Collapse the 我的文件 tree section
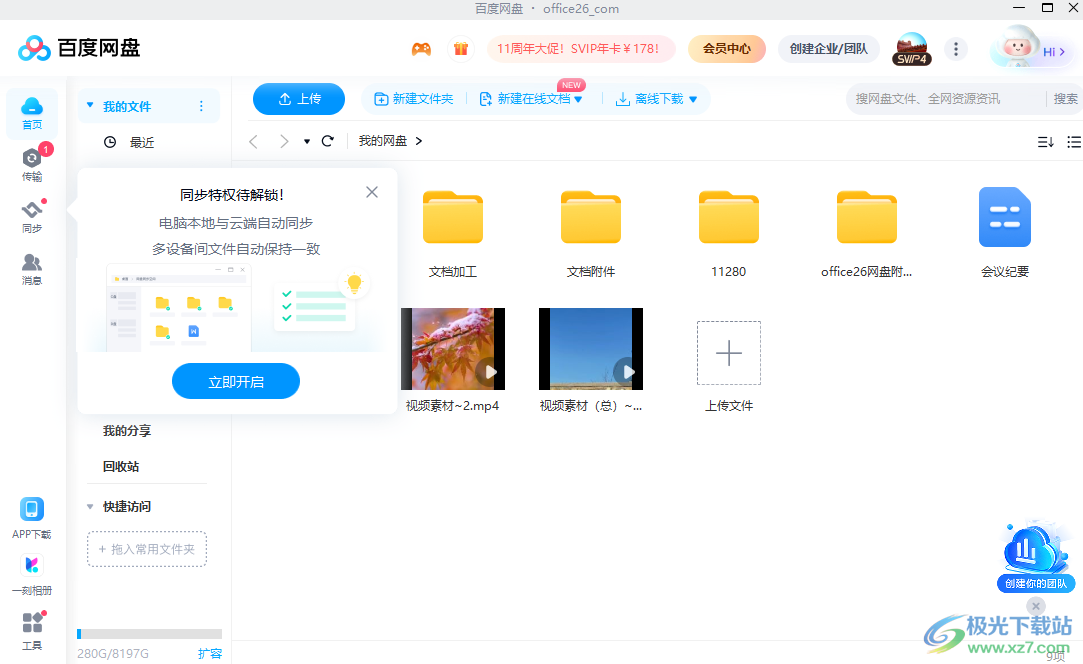The image size is (1083, 664). [90, 106]
